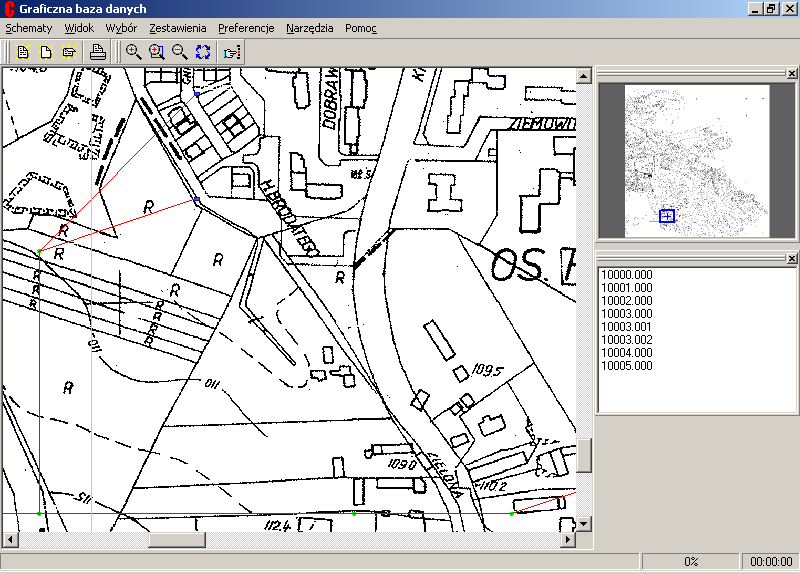Click the pointing hand selection icon
Image resolution: width=800 pixels, height=574 pixels.
(x=232, y=52)
